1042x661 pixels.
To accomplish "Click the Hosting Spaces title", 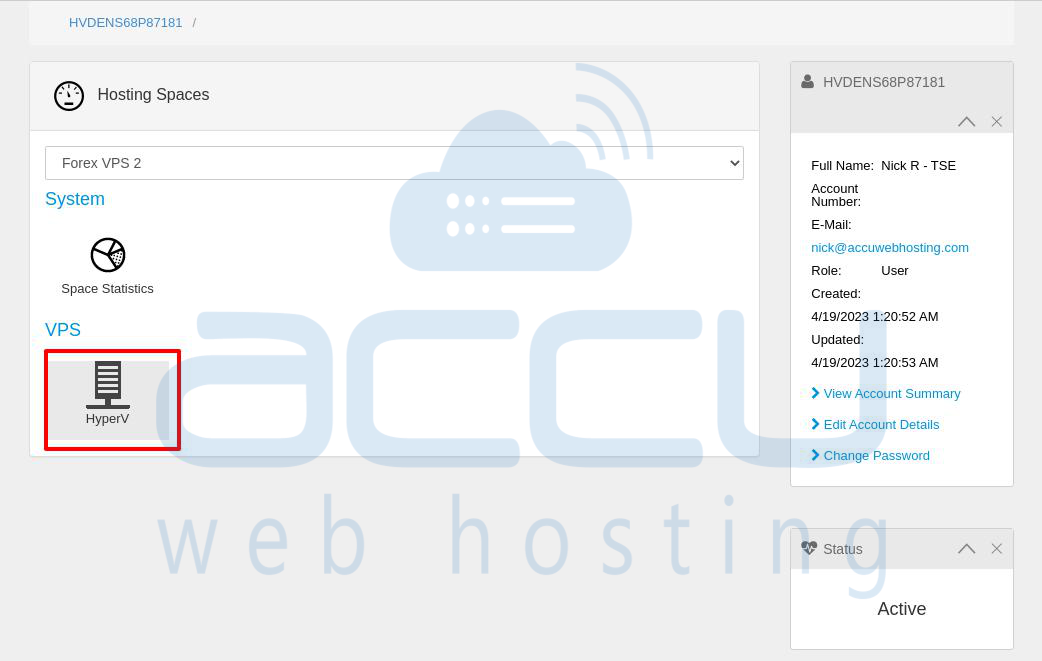I will pyautogui.click(x=154, y=95).
